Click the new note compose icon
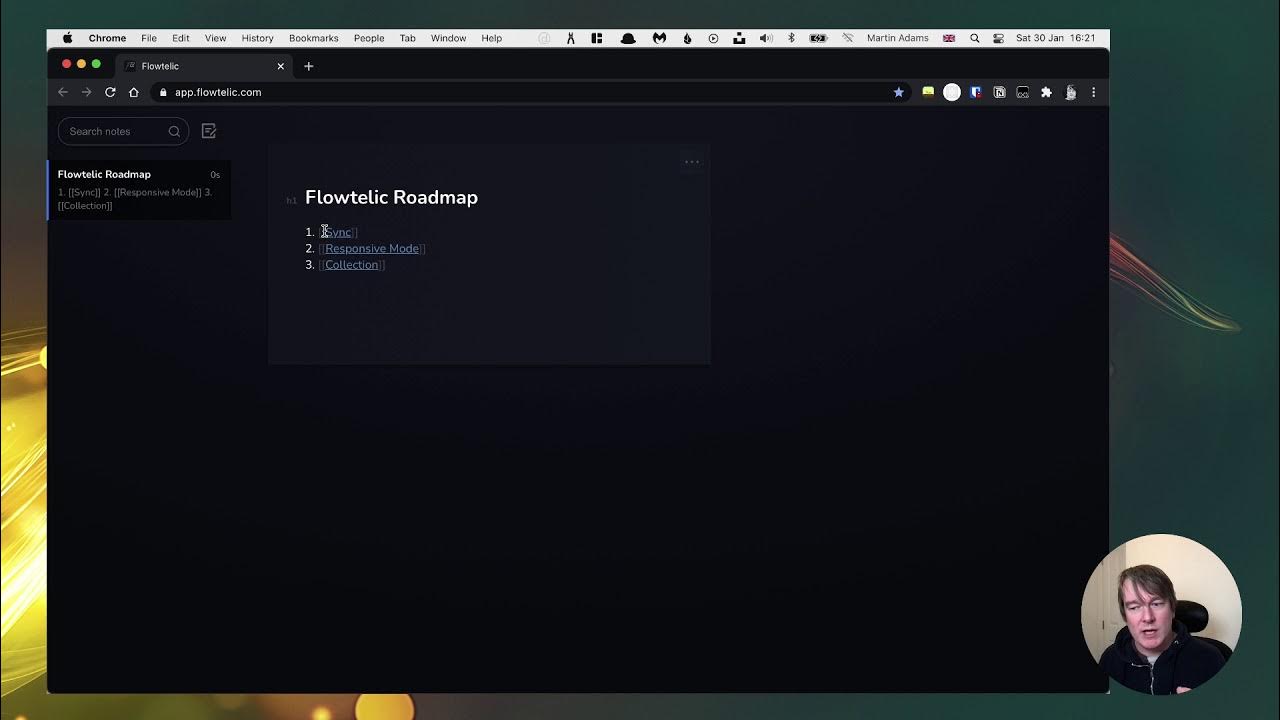 coord(209,131)
